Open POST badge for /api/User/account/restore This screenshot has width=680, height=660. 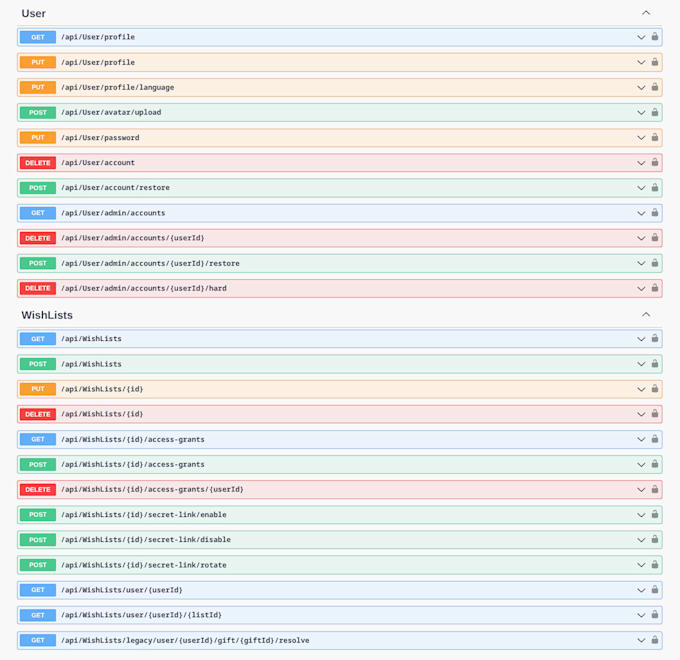coord(38,188)
